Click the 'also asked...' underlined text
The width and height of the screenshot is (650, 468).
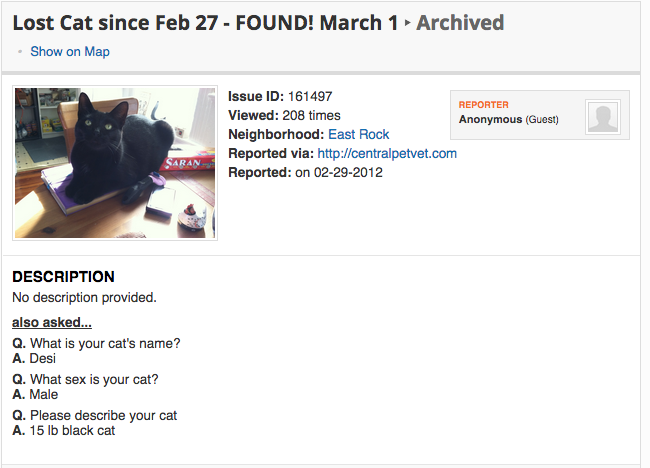pyautogui.click(x=52, y=322)
